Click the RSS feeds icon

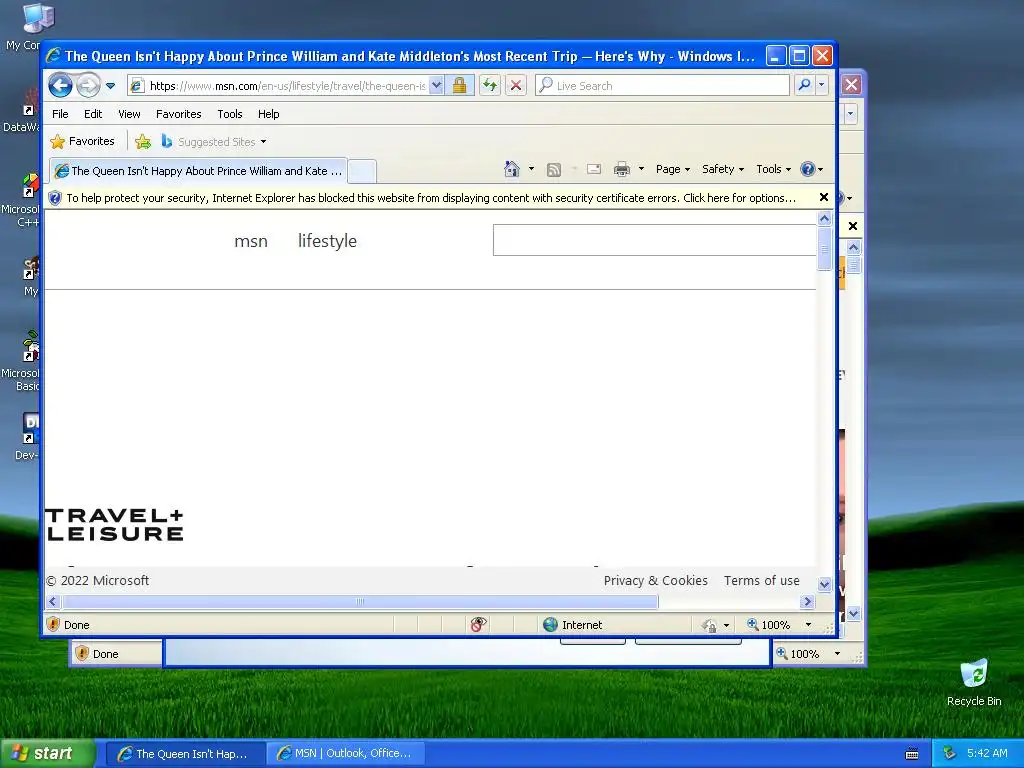(x=554, y=170)
